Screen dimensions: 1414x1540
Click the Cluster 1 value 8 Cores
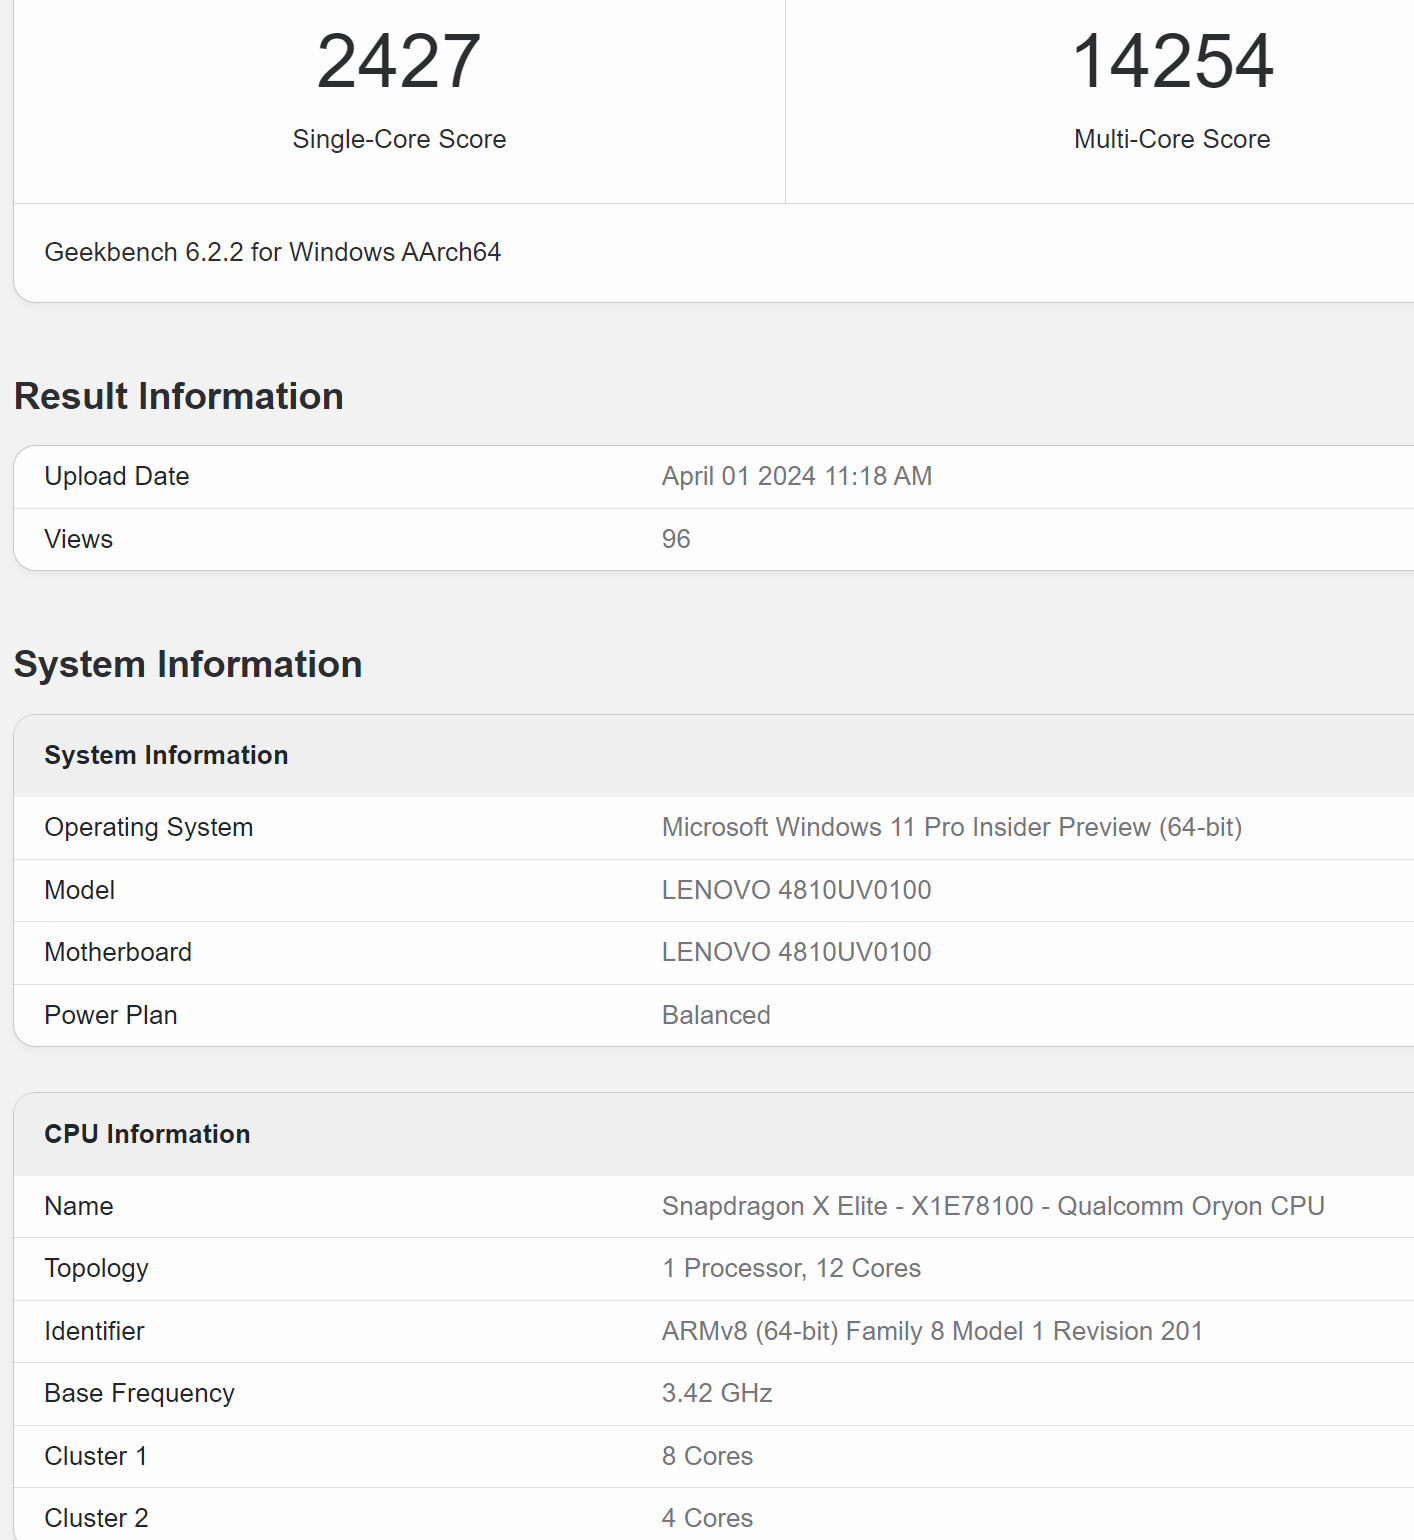(707, 1456)
